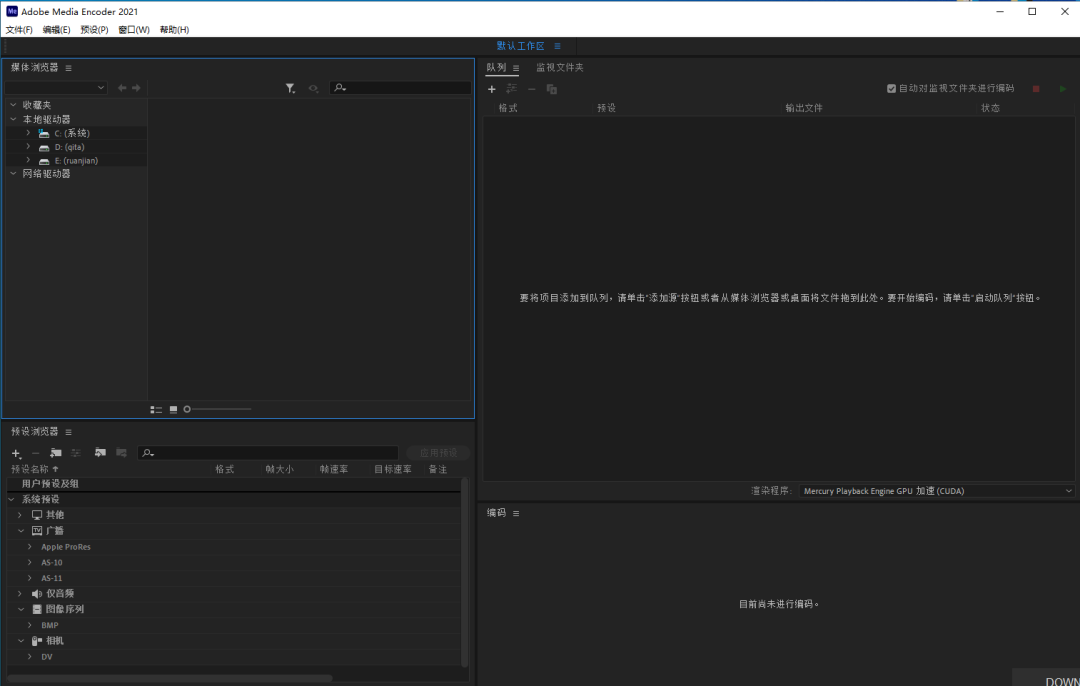
Task: Open the 渲染程序 Mercury Playback Engine dropdown
Action: coord(937,491)
